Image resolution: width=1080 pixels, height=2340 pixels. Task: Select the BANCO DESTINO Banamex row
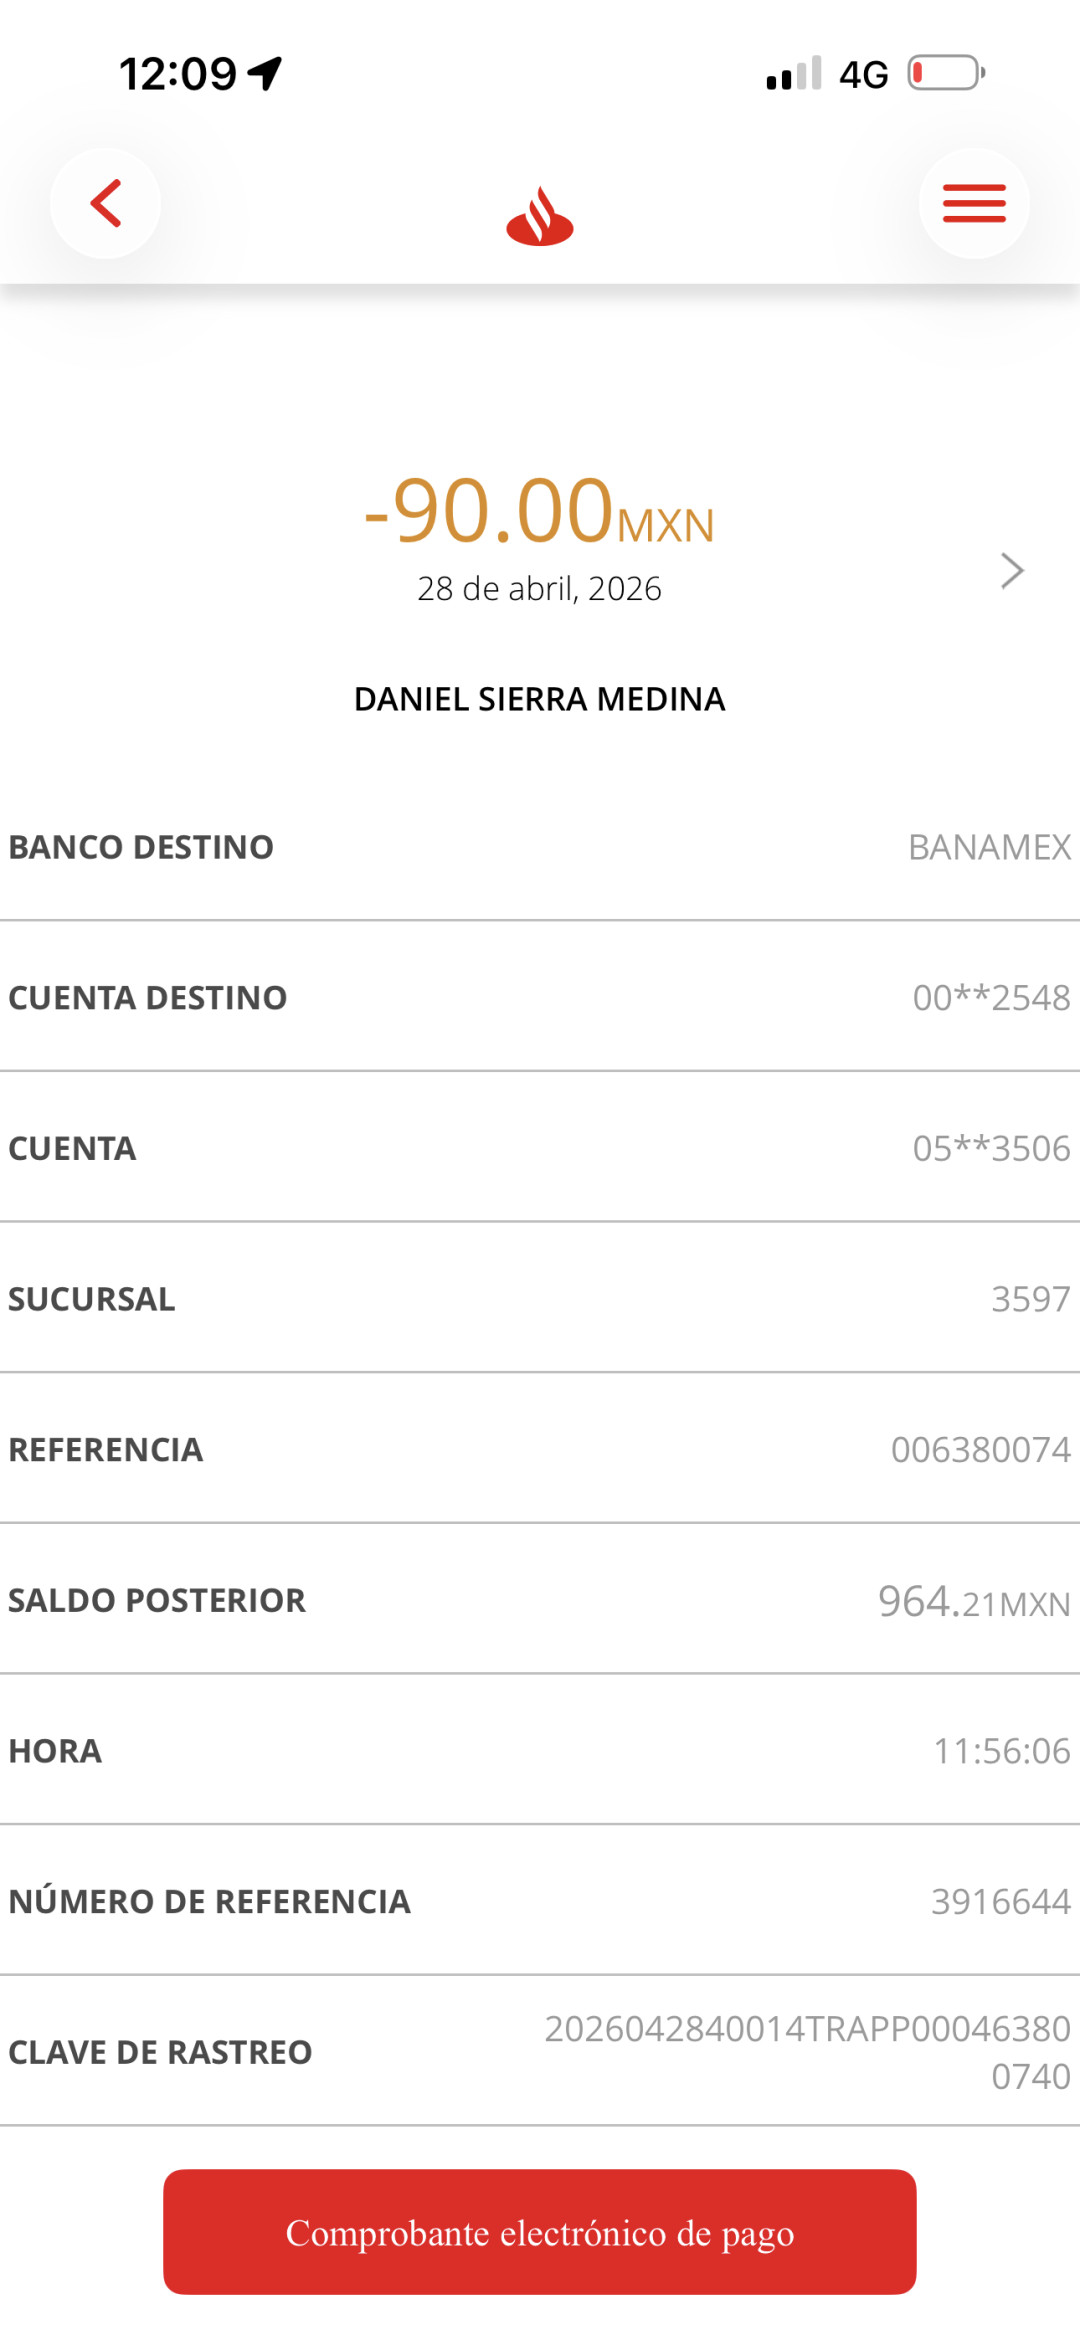540,846
